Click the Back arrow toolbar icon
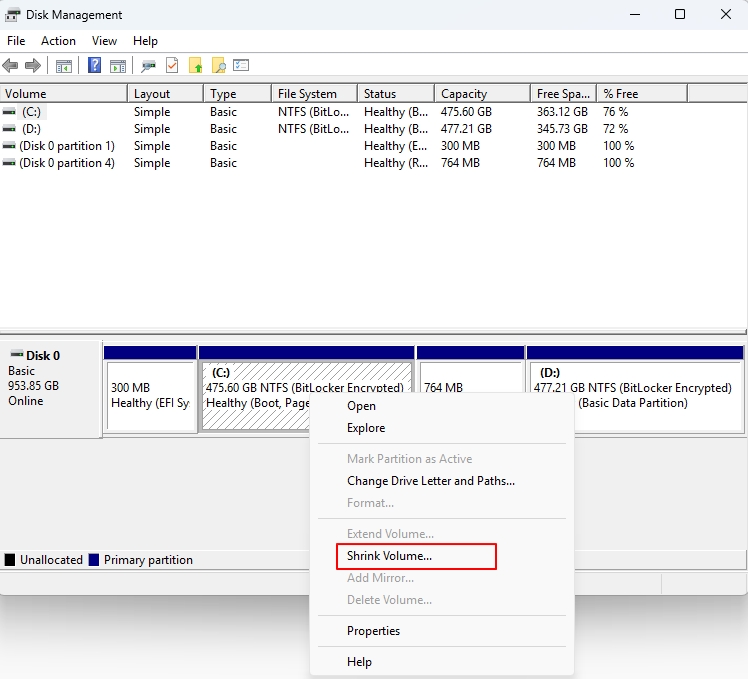Image resolution: width=748 pixels, height=679 pixels. point(11,66)
